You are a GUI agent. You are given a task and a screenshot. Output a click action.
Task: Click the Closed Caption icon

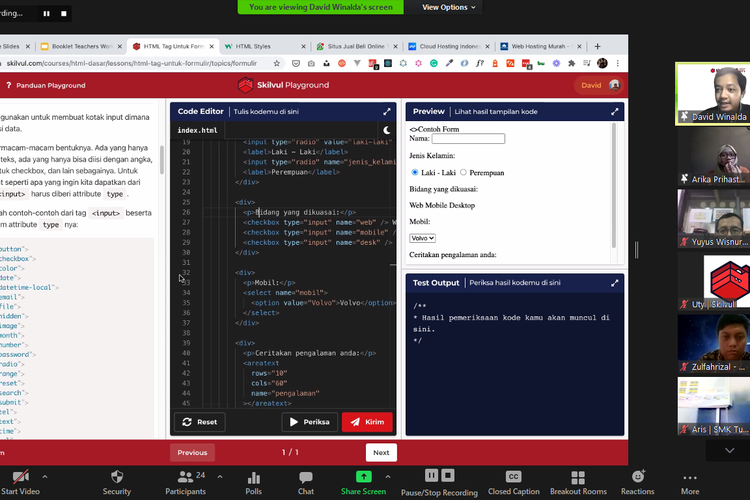513,477
